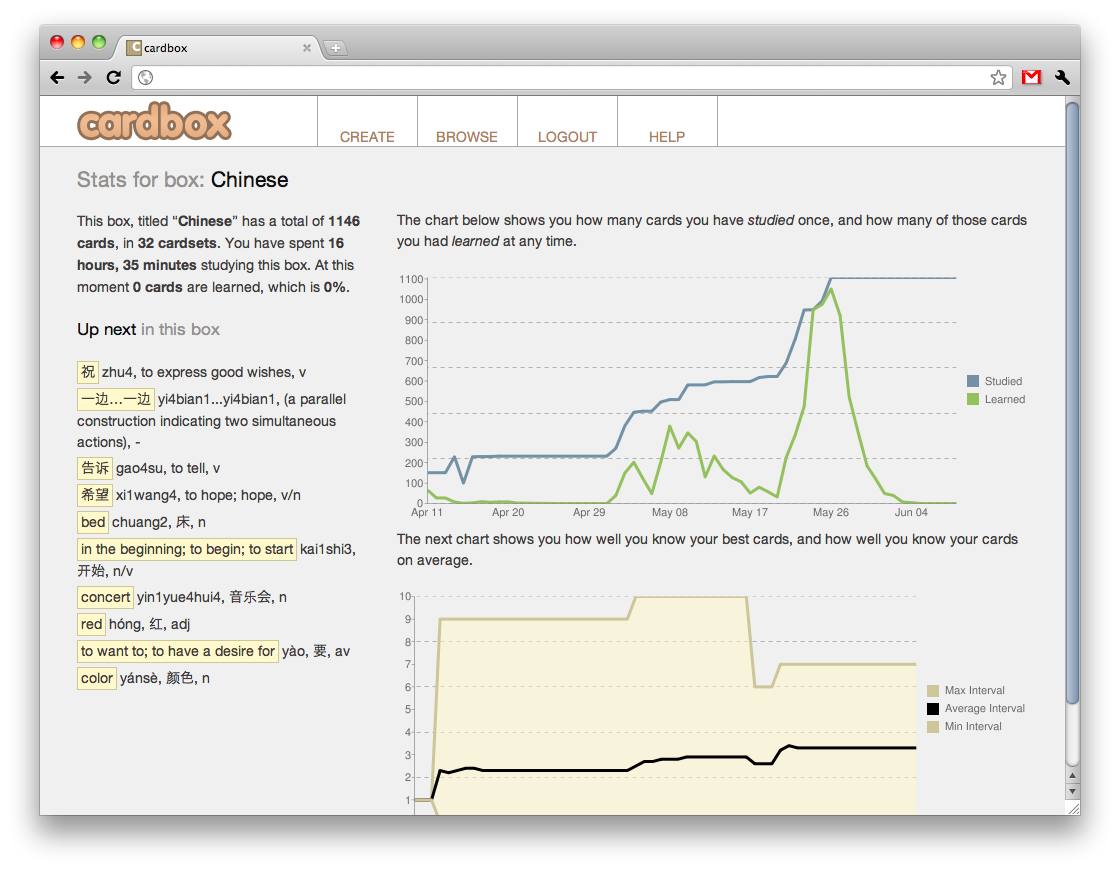Click the Max Interval legend swatch
The width and height of the screenshot is (1120, 870).
click(933, 691)
